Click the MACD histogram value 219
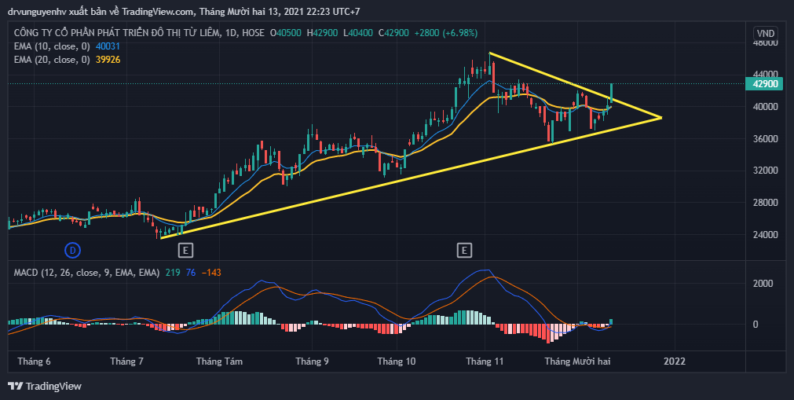This screenshot has height=400, width=794. 173,272
